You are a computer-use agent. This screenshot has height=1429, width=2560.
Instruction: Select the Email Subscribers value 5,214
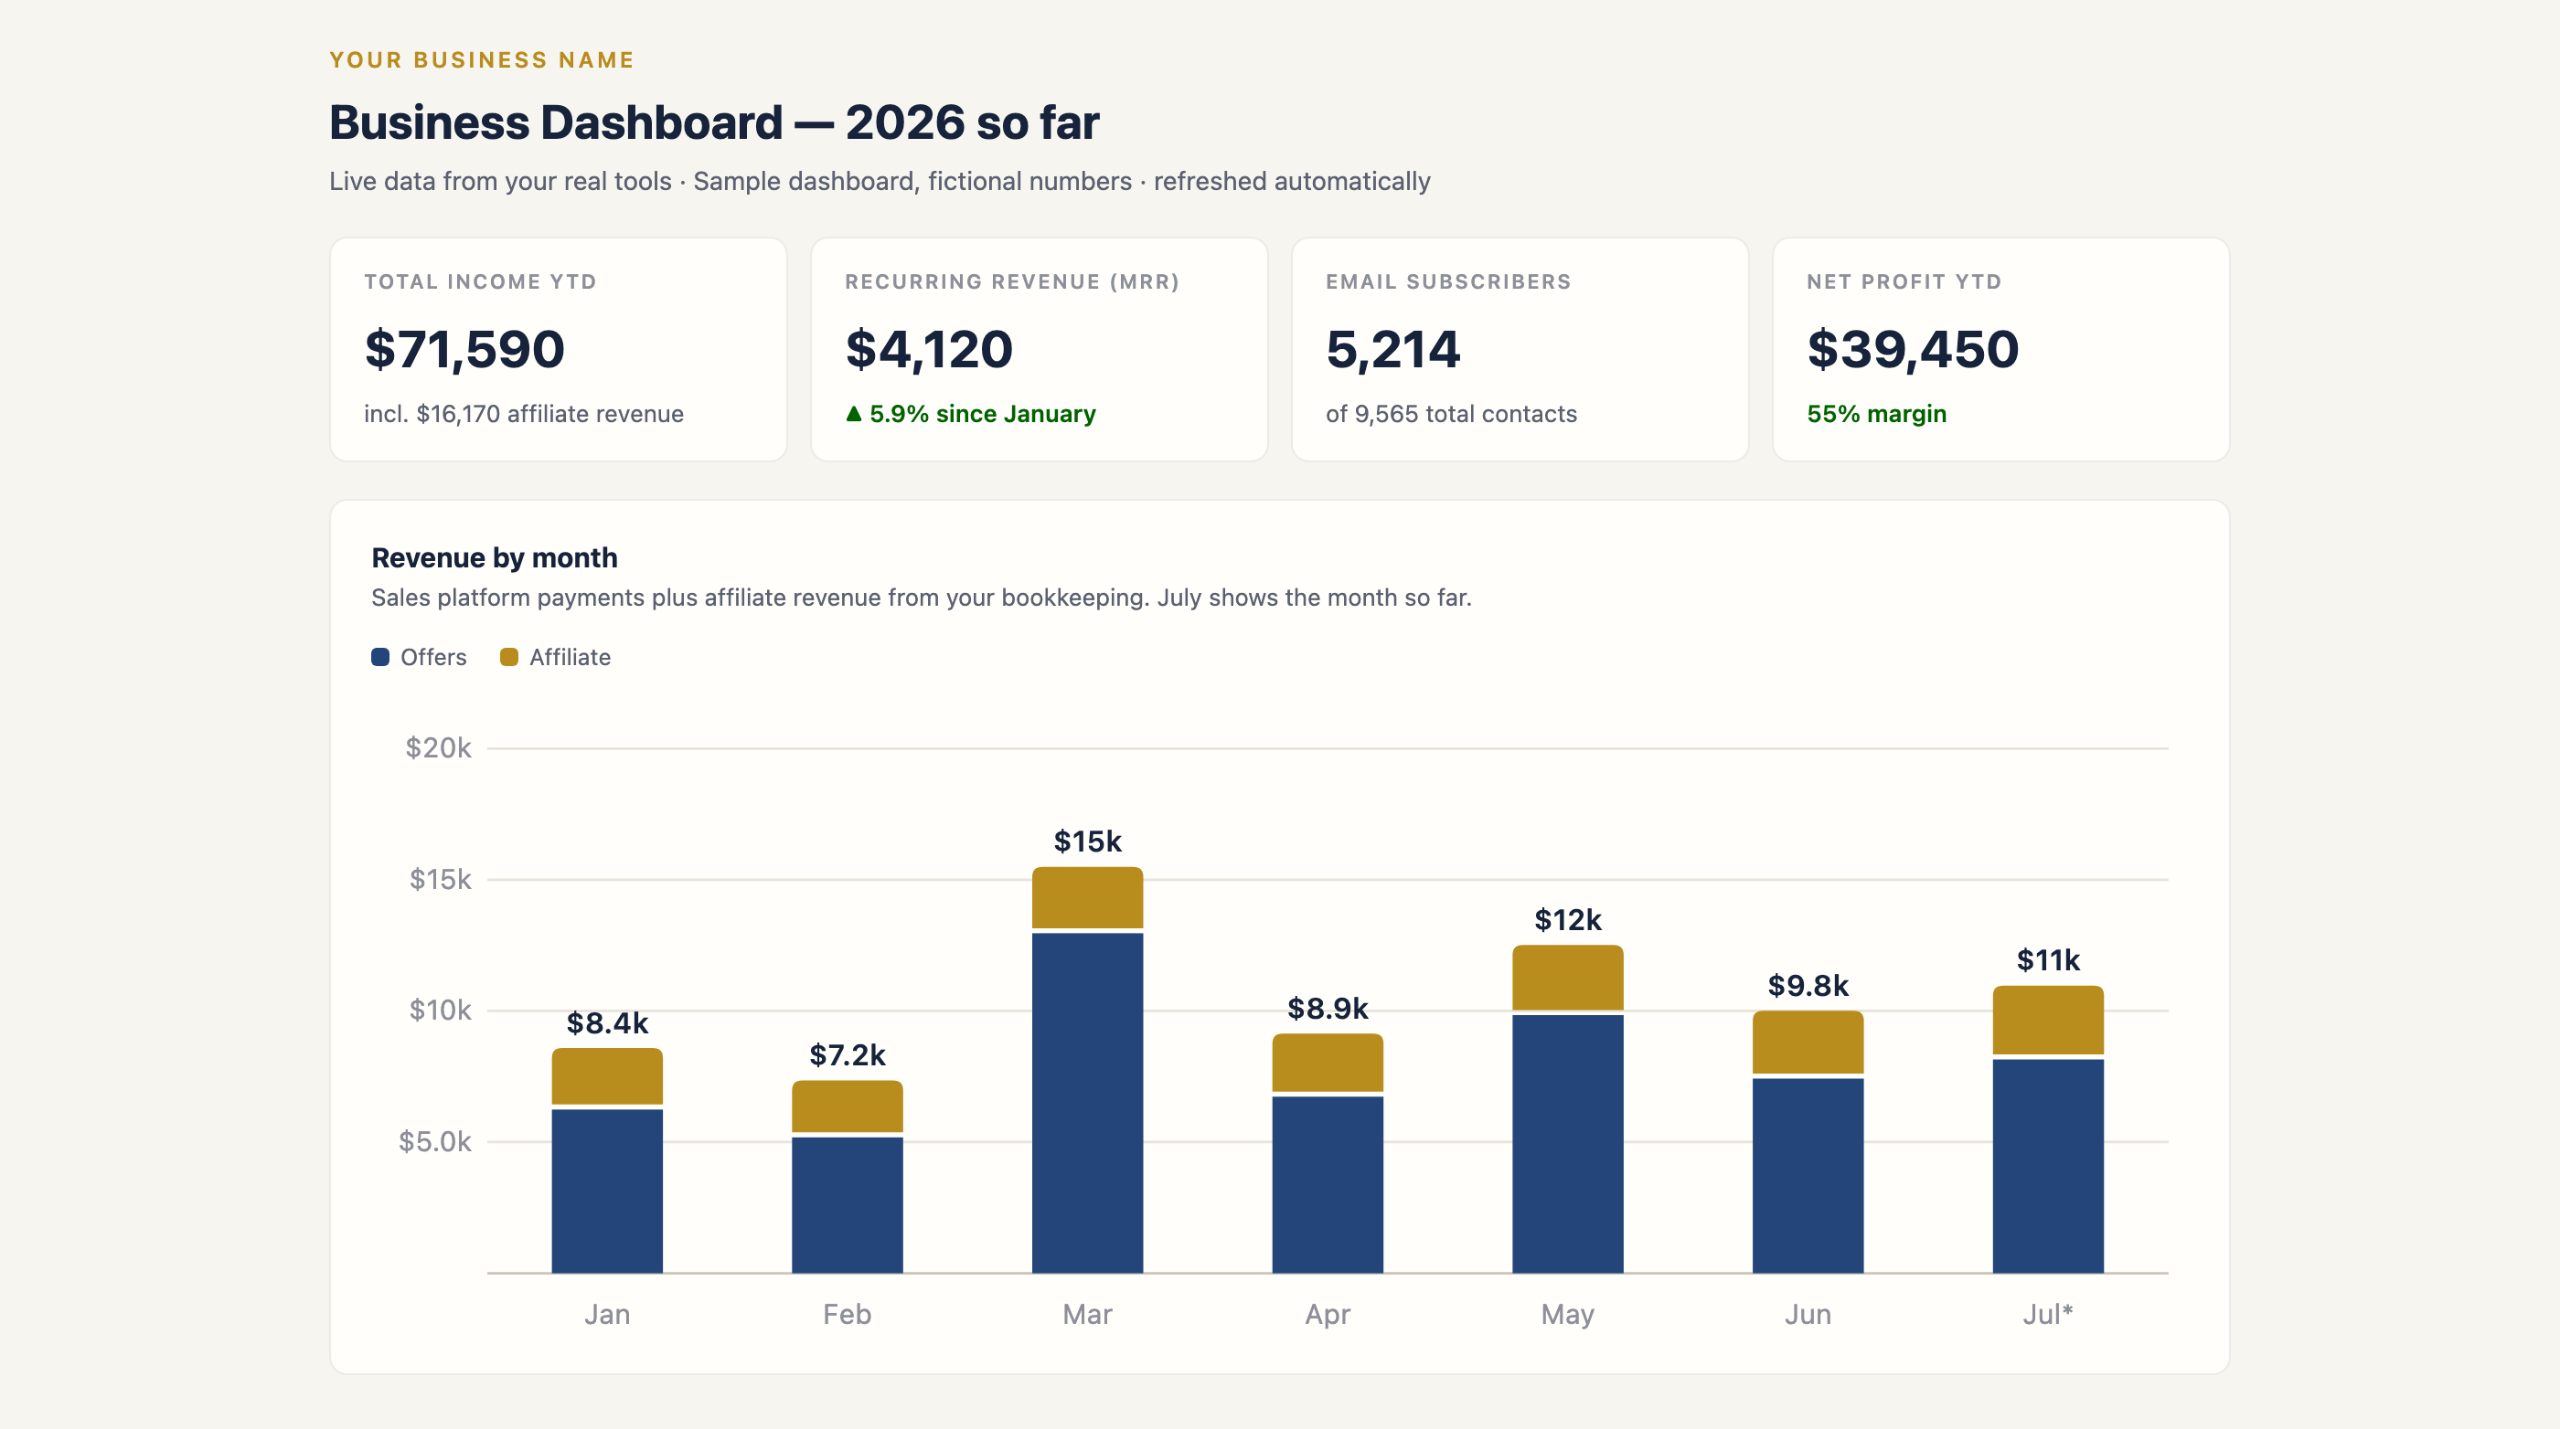pos(1393,349)
